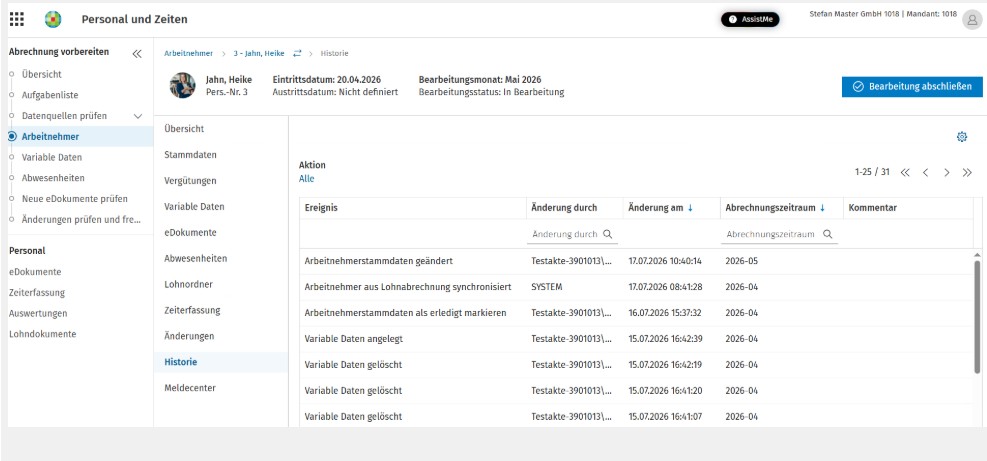The height and width of the screenshot is (461, 987).
Task: Collapse the sidebar with the double-chevron icon
Action: click(x=137, y=54)
